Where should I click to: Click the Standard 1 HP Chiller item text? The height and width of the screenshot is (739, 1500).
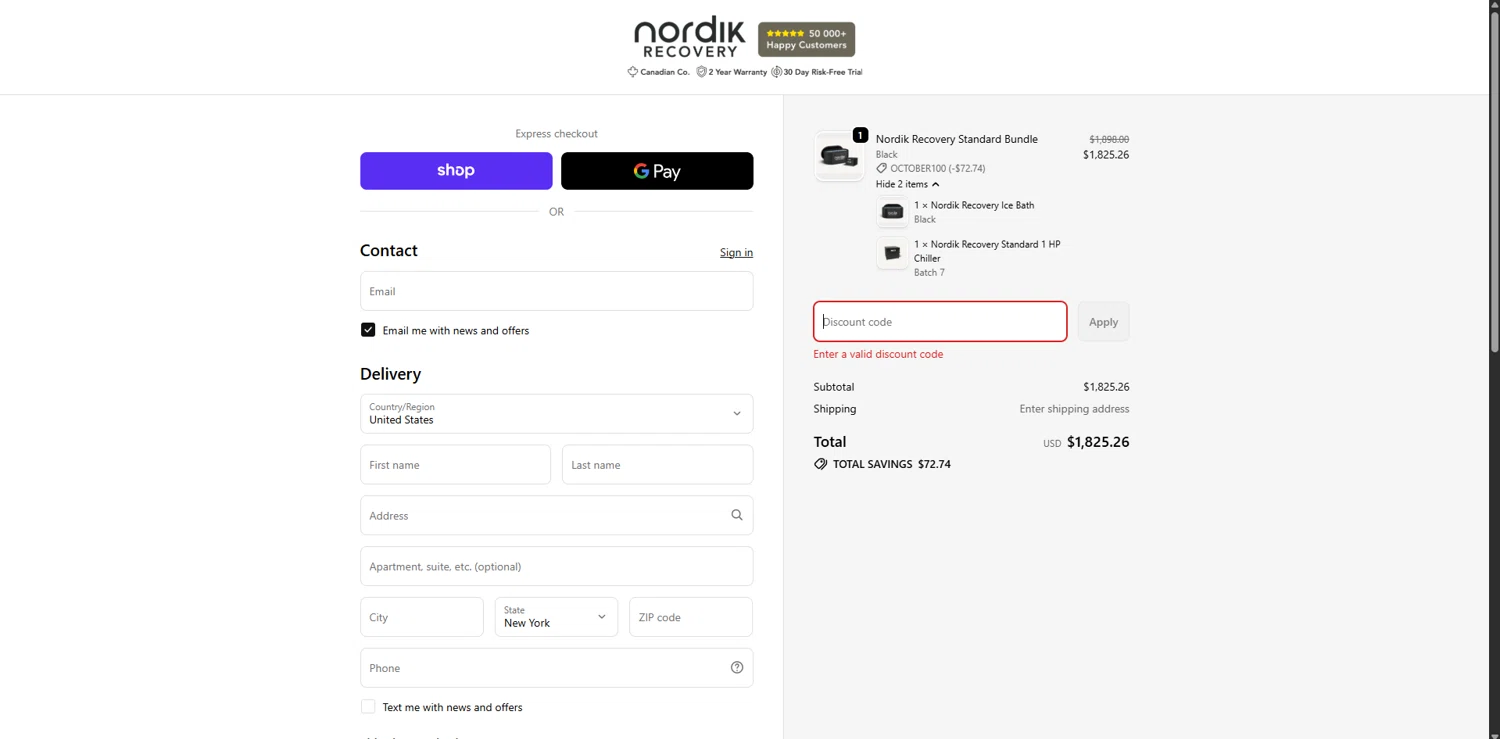[x=987, y=251]
